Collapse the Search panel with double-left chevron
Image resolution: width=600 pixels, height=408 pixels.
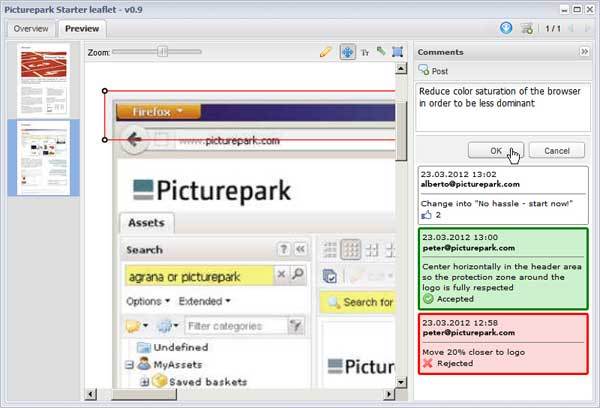click(x=300, y=250)
